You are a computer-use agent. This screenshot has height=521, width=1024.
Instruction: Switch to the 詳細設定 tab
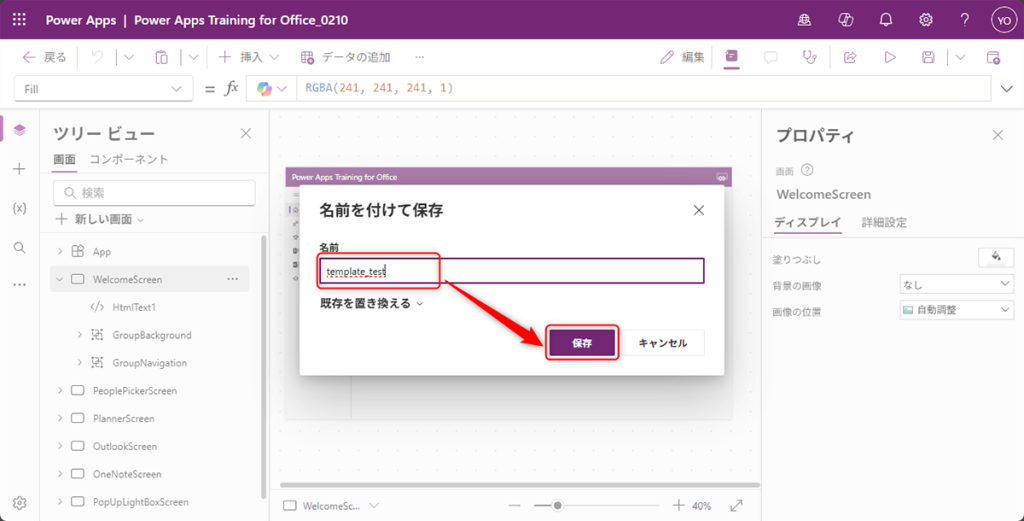tap(884, 222)
